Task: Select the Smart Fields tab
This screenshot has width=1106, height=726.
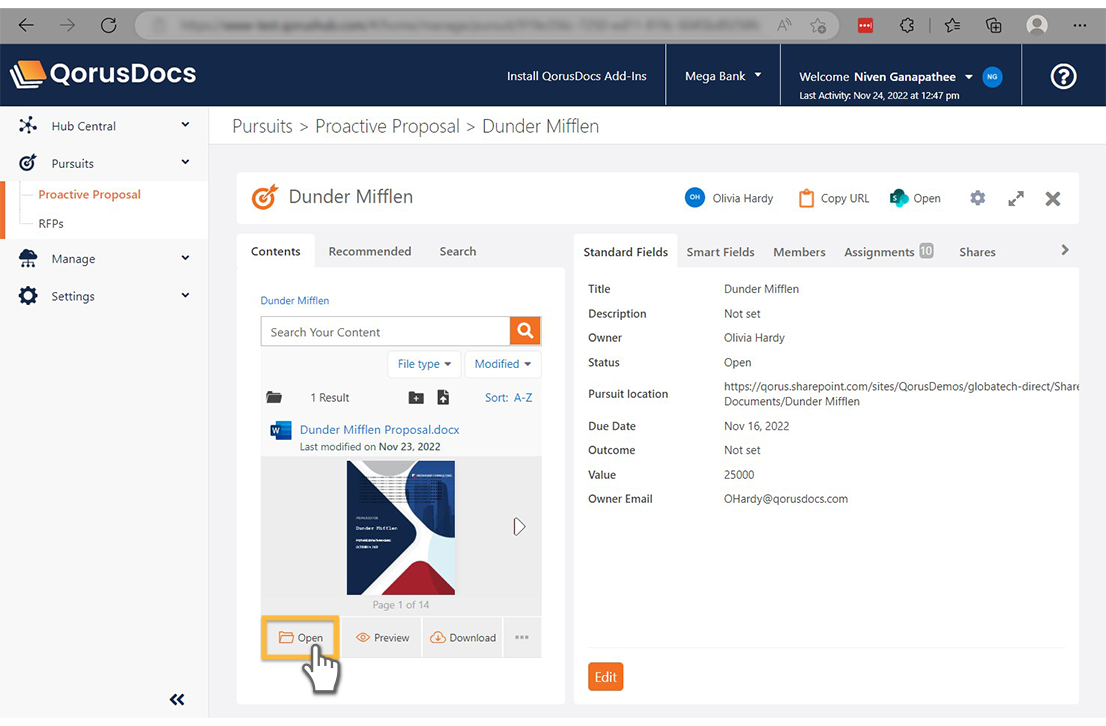Action: 720,252
